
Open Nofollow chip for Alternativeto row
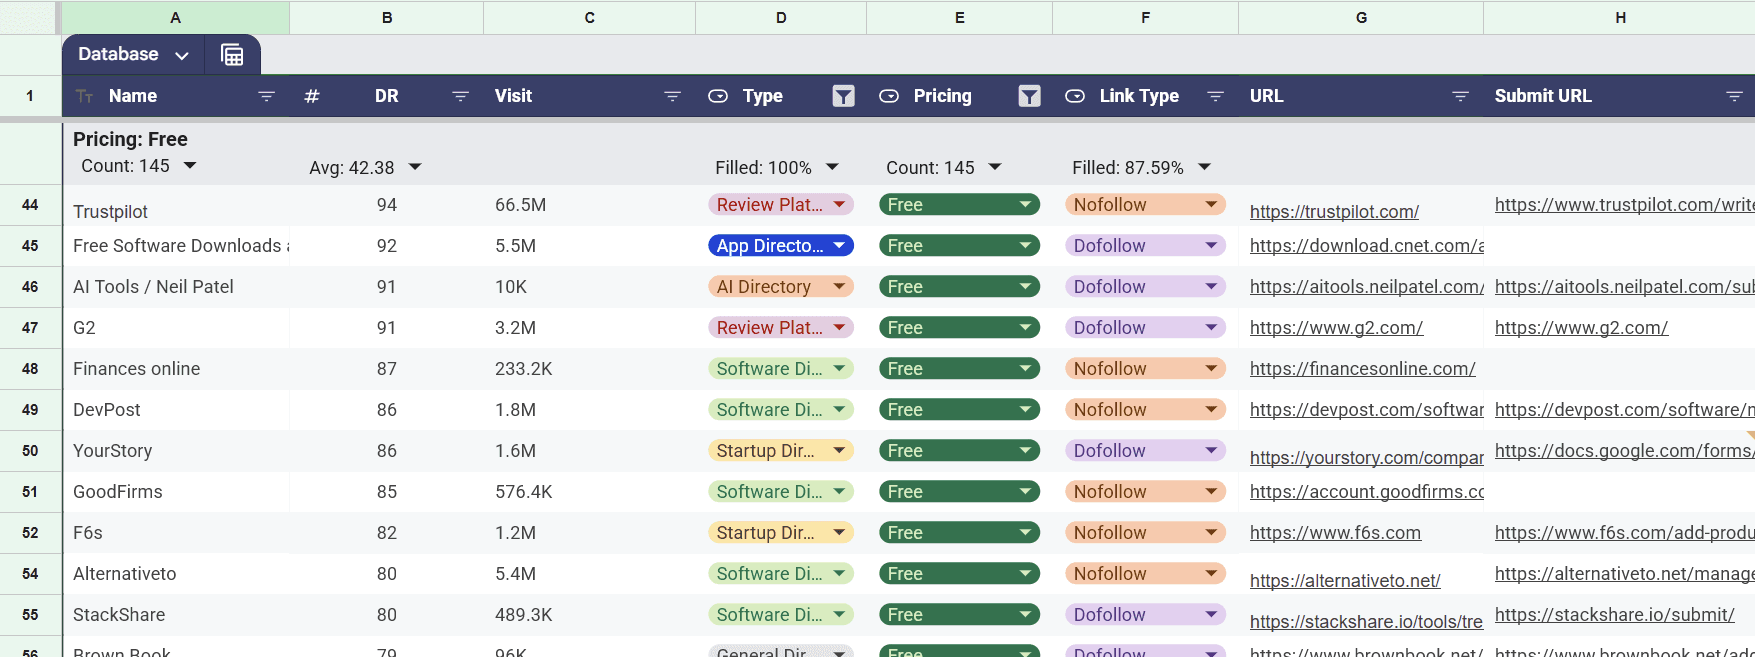(x=1145, y=574)
